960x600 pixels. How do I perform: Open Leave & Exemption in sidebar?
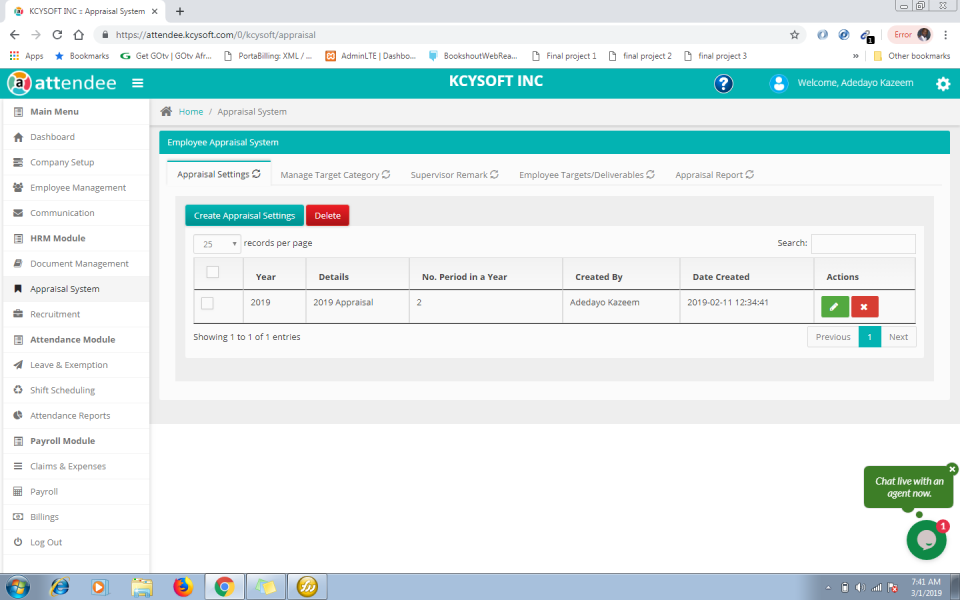pyautogui.click(x=76, y=365)
